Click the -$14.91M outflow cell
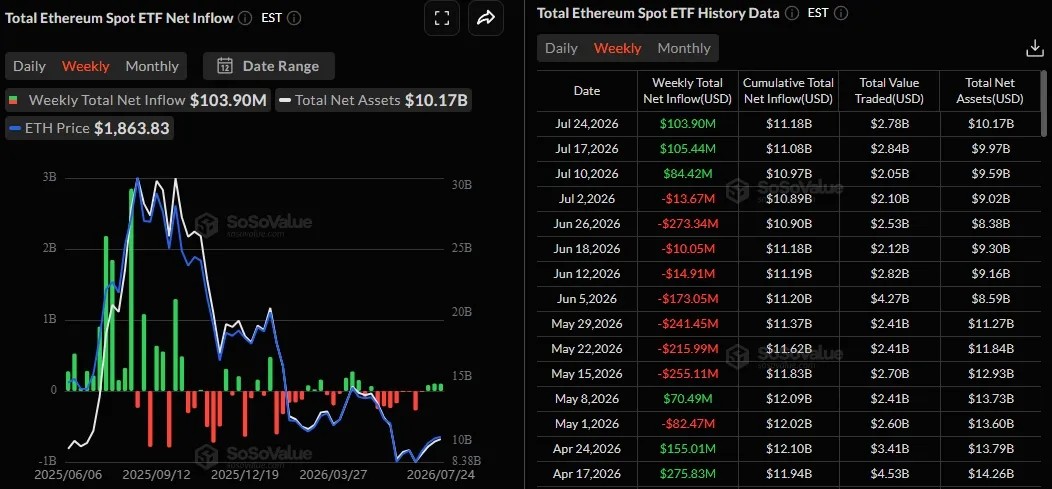 click(x=688, y=274)
